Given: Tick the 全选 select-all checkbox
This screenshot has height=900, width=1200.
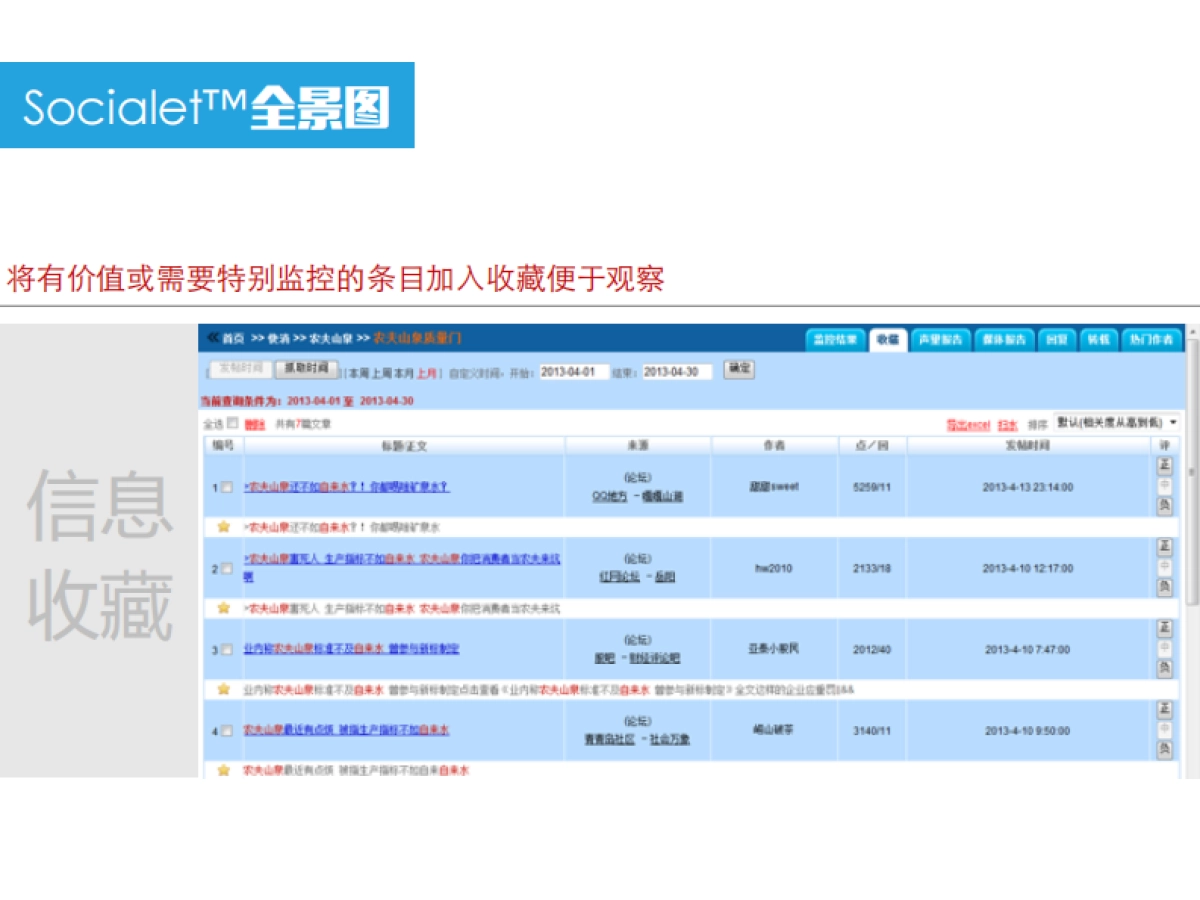Looking at the screenshot, I should (x=233, y=423).
